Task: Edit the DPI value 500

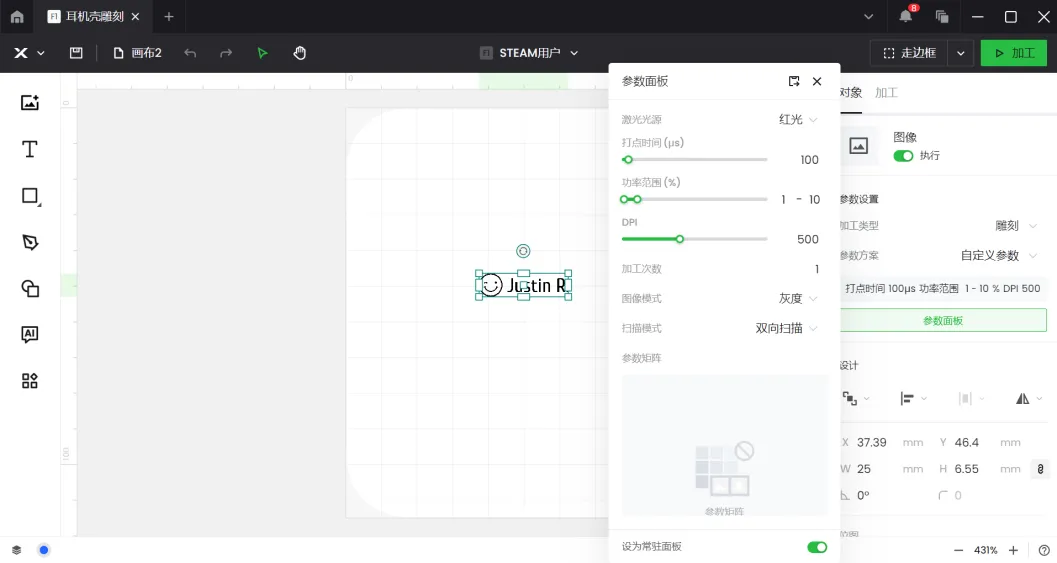Action: [808, 239]
